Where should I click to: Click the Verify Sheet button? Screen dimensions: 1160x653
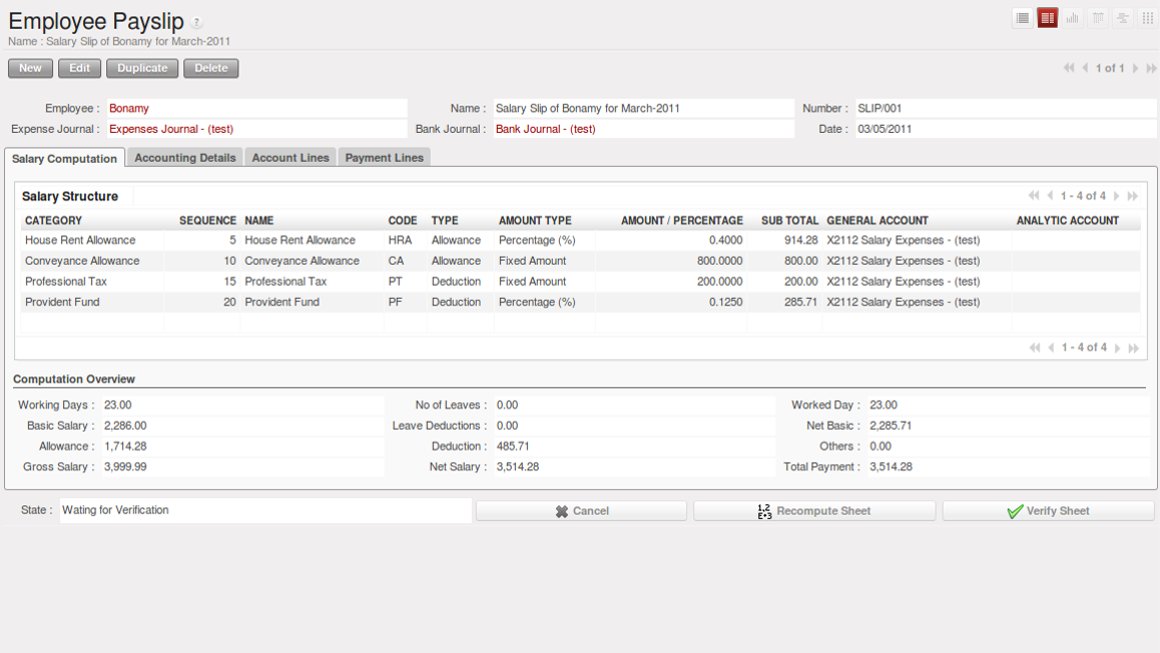point(1048,511)
